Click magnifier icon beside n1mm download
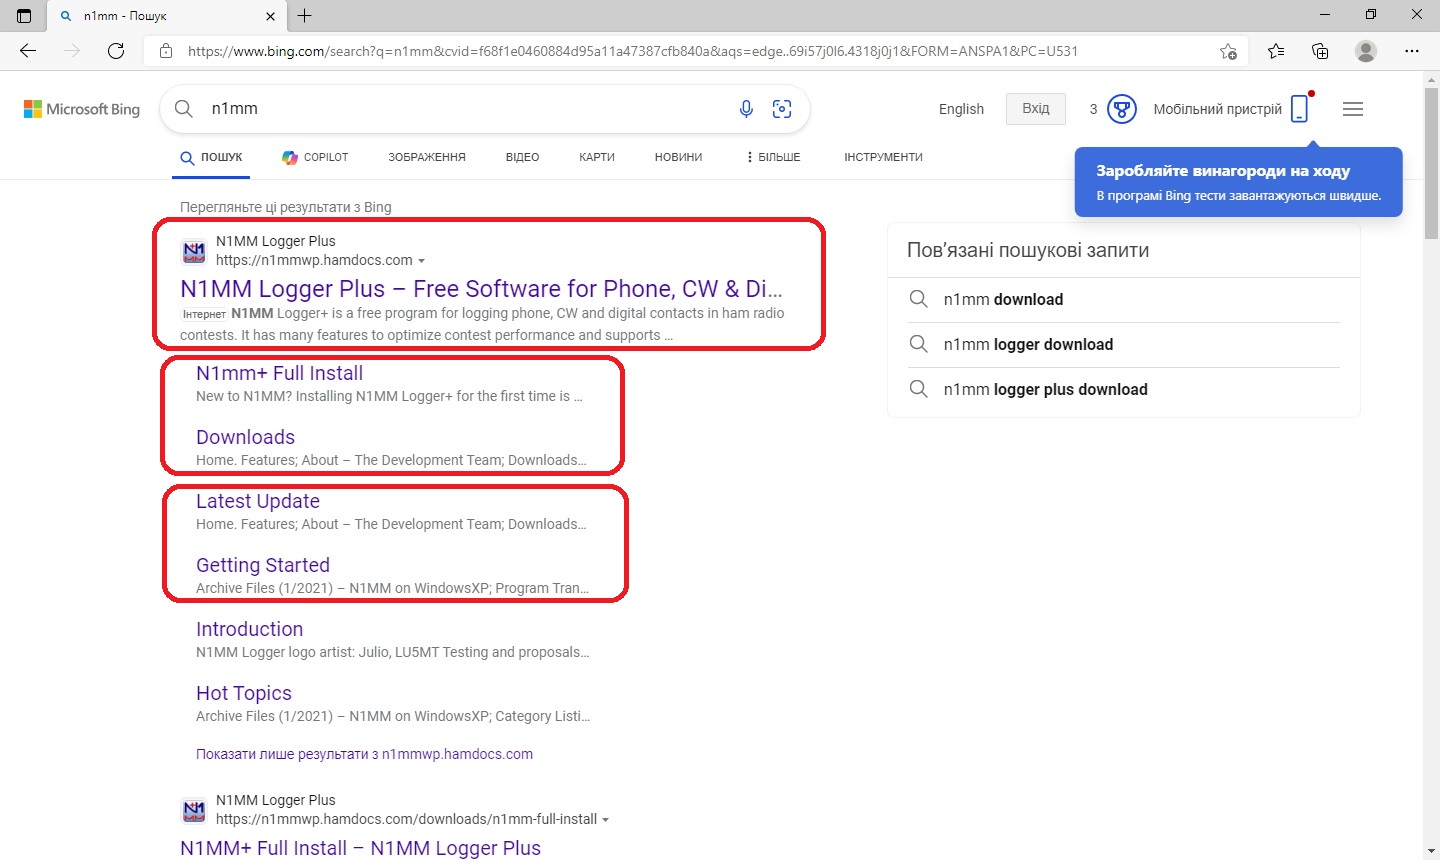1440x860 pixels. click(918, 299)
